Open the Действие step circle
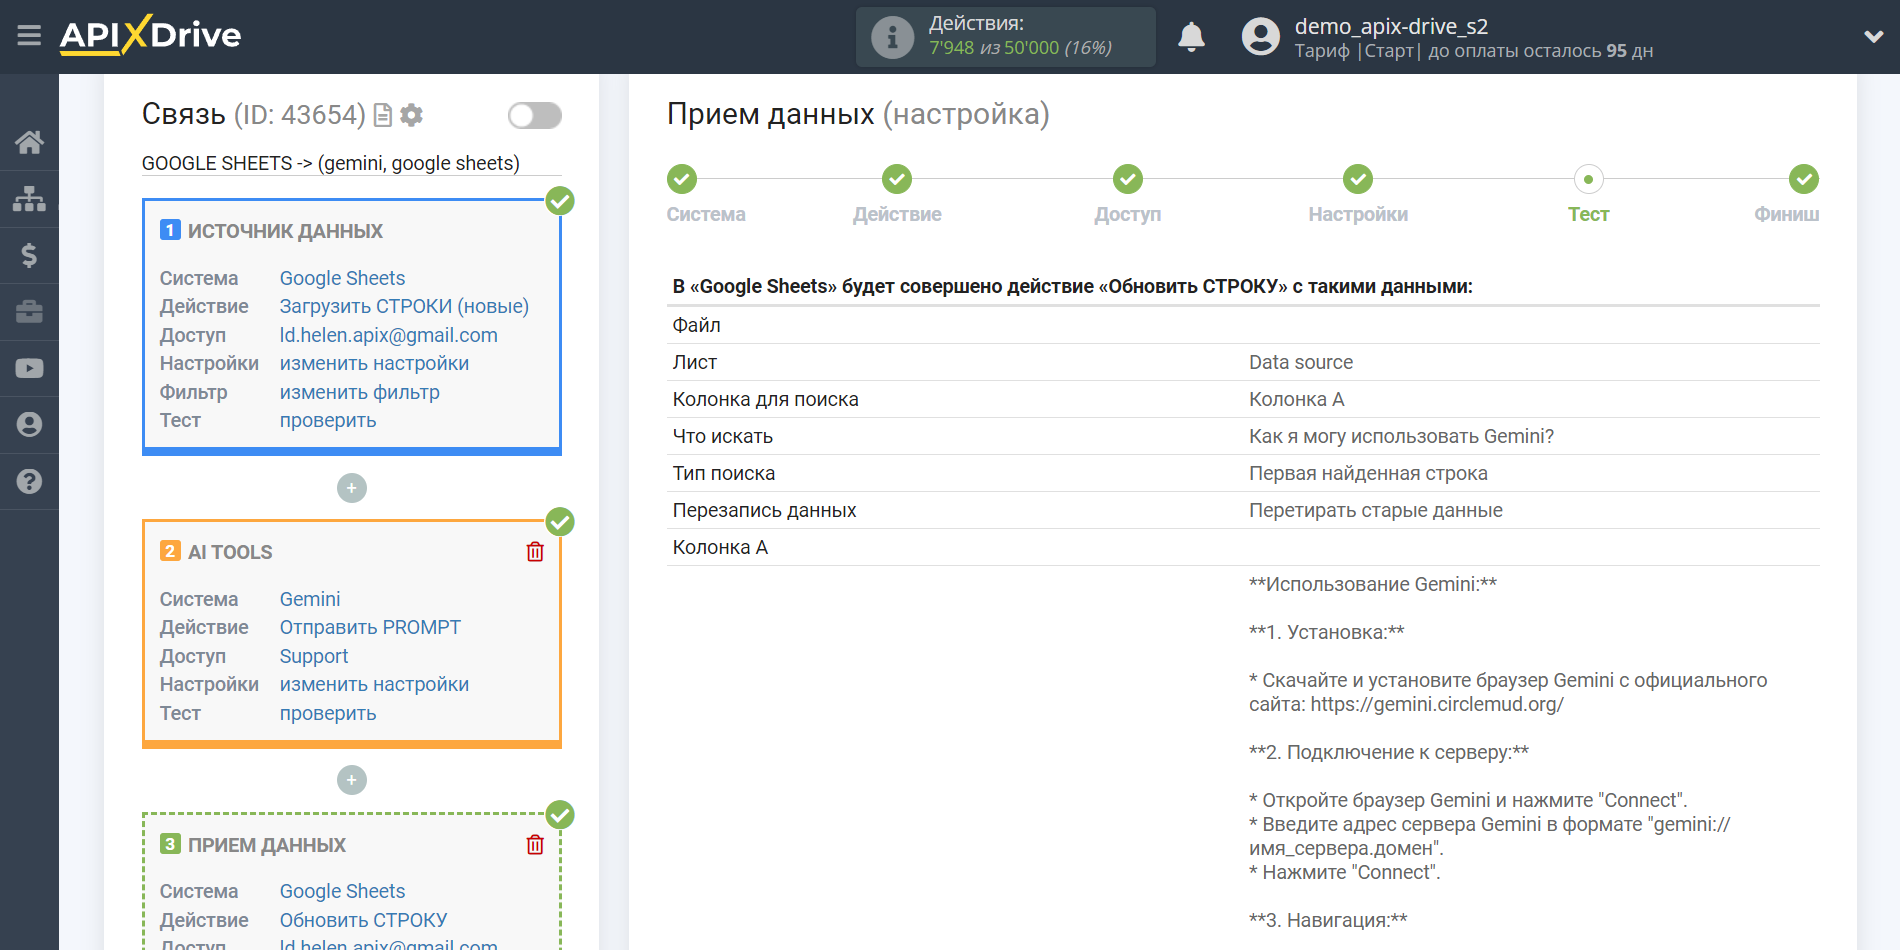 click(897, 179)
